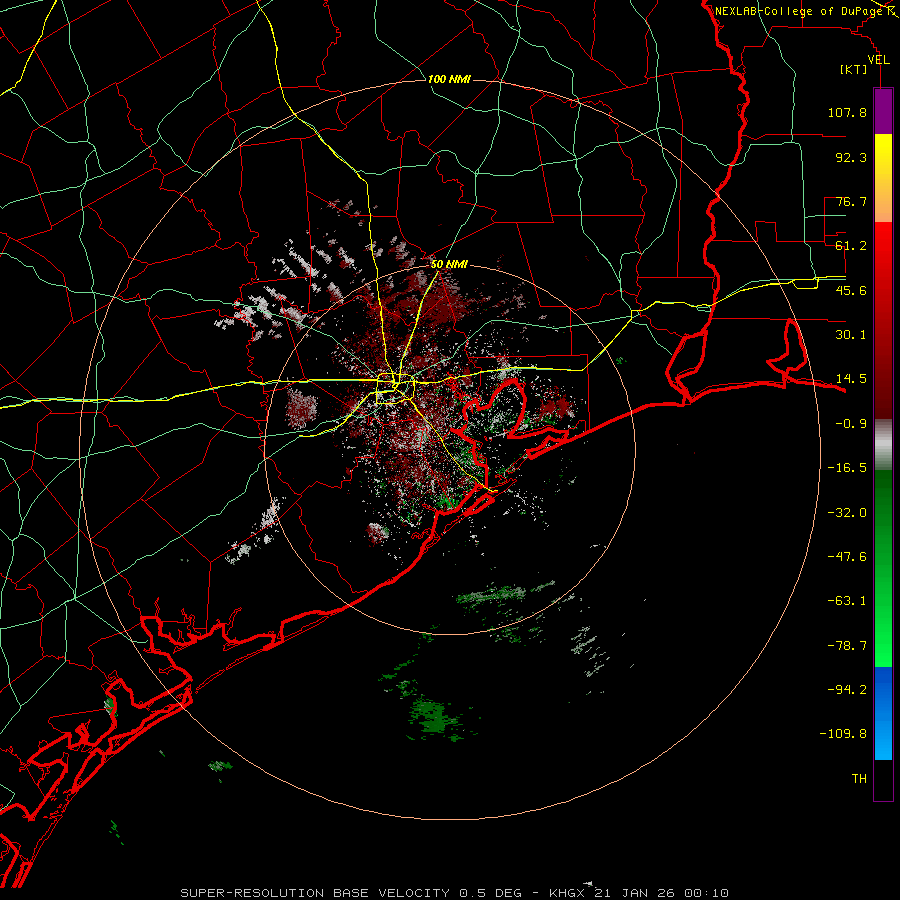Click the 100 NMI range ring label
Image resolution: width=900 pixels, height=900 pixels.
pyautogui.click(x=449, y=79)
